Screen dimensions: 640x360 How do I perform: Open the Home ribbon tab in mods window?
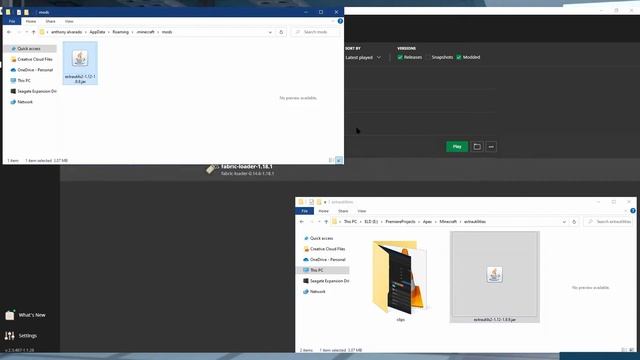tap(31, 21)
